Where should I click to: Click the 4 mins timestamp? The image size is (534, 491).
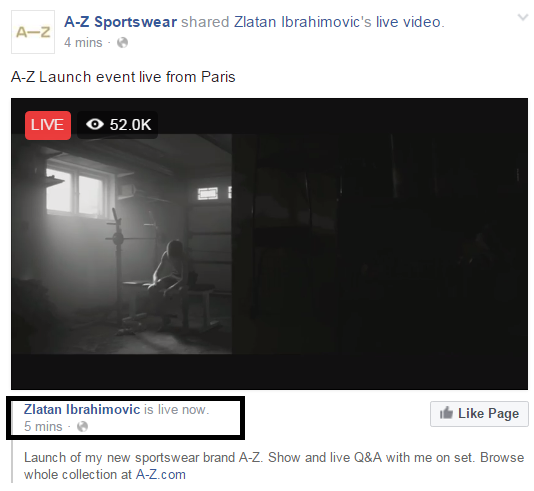83,43
